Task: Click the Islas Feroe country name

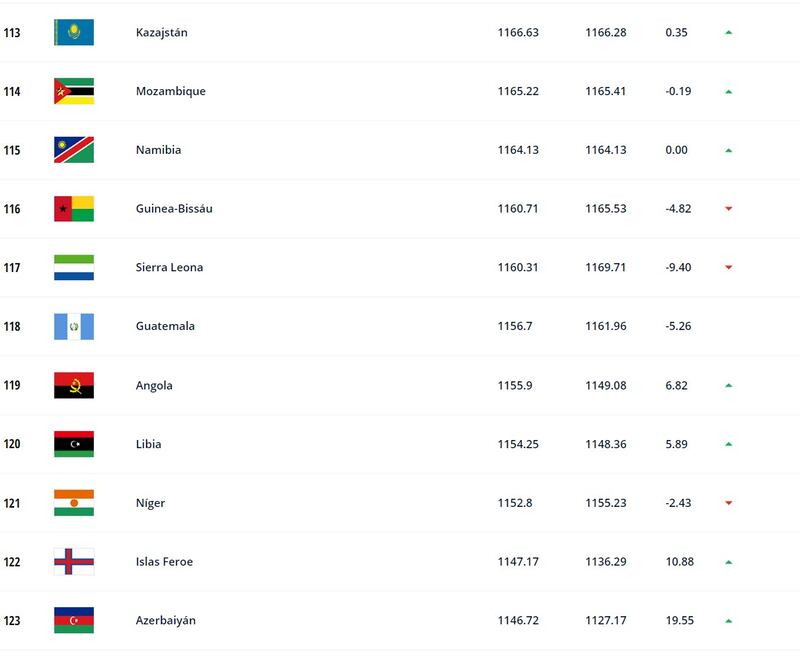Action: click(164, 561)
